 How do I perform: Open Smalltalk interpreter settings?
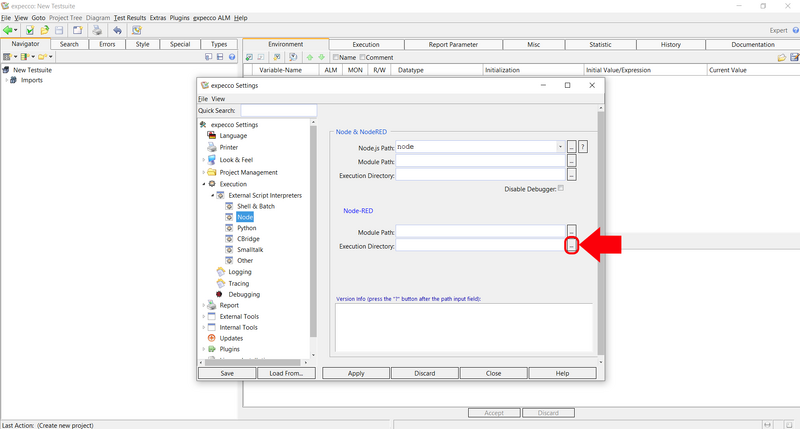click(250, 250)
